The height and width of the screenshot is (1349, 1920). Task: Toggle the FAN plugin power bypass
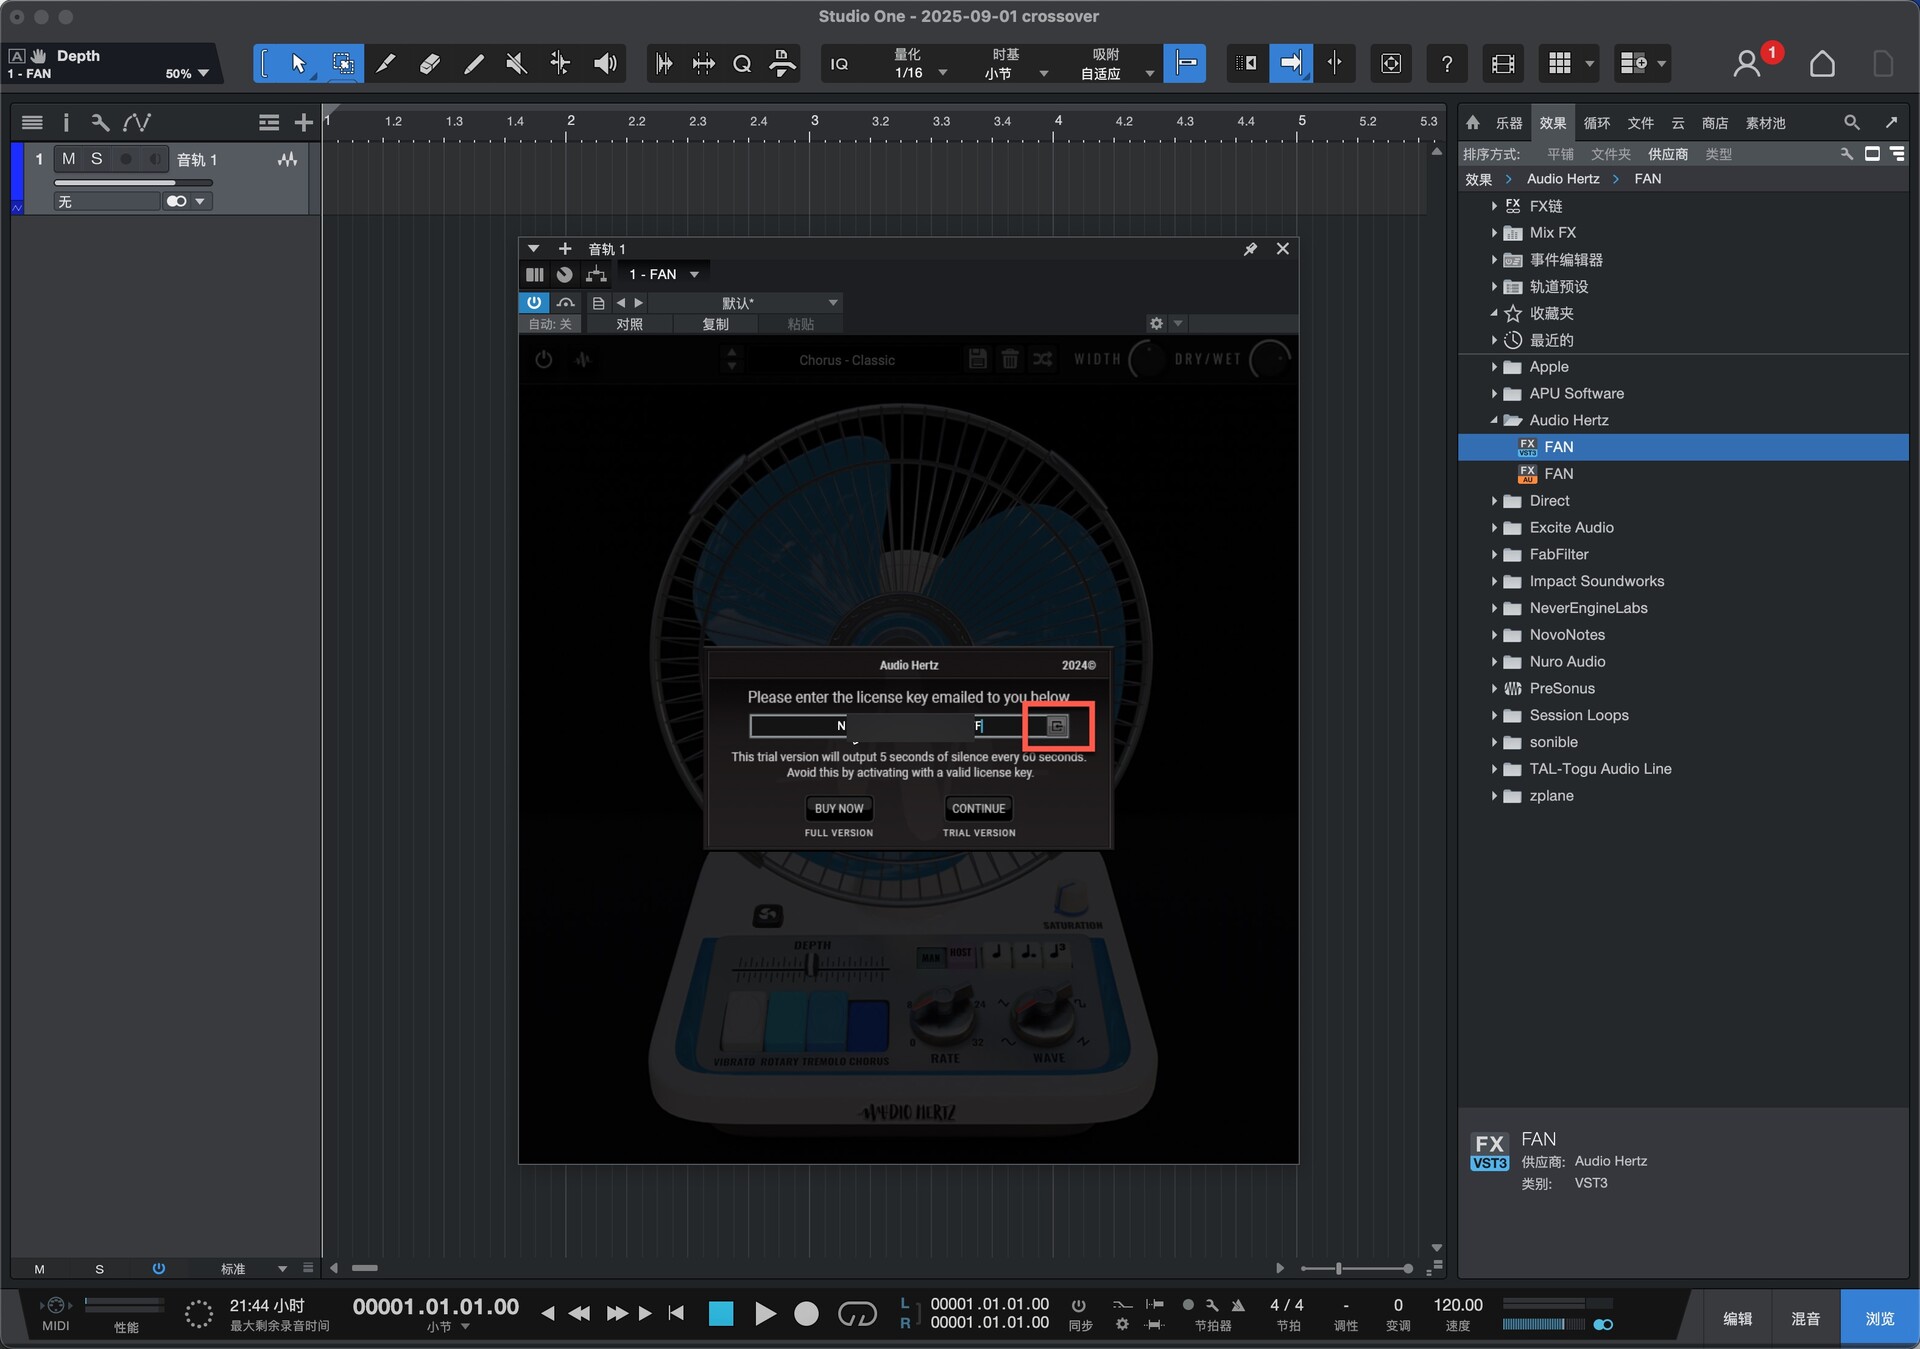534,302
